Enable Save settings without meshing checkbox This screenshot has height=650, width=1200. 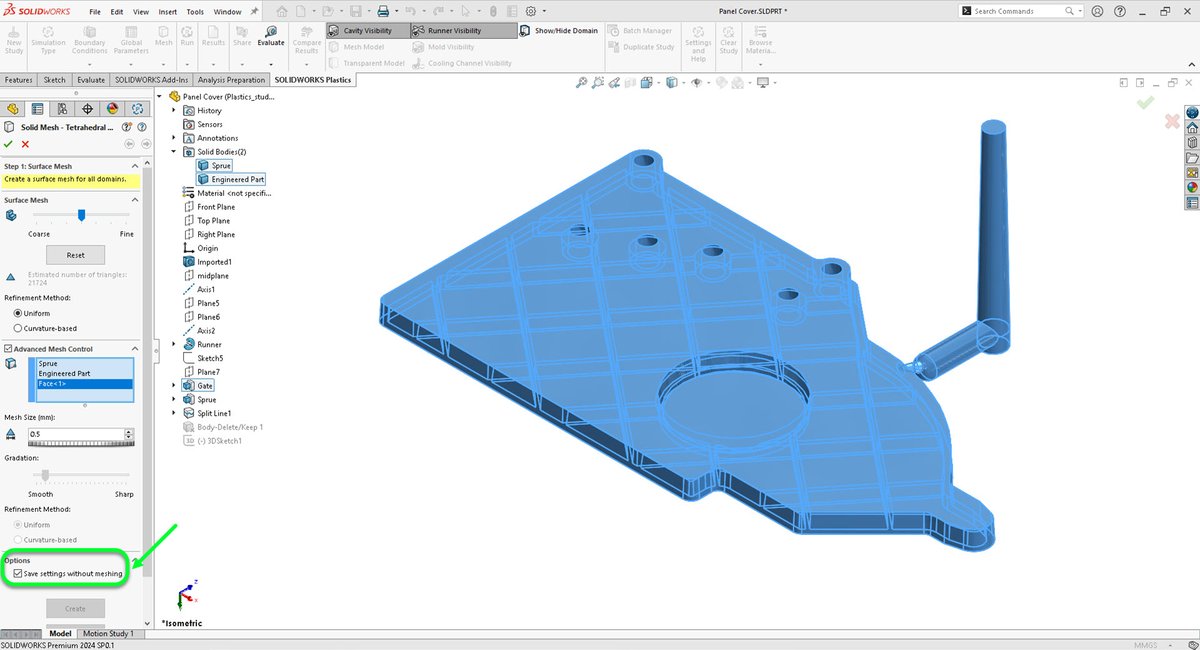coord(20,572)
